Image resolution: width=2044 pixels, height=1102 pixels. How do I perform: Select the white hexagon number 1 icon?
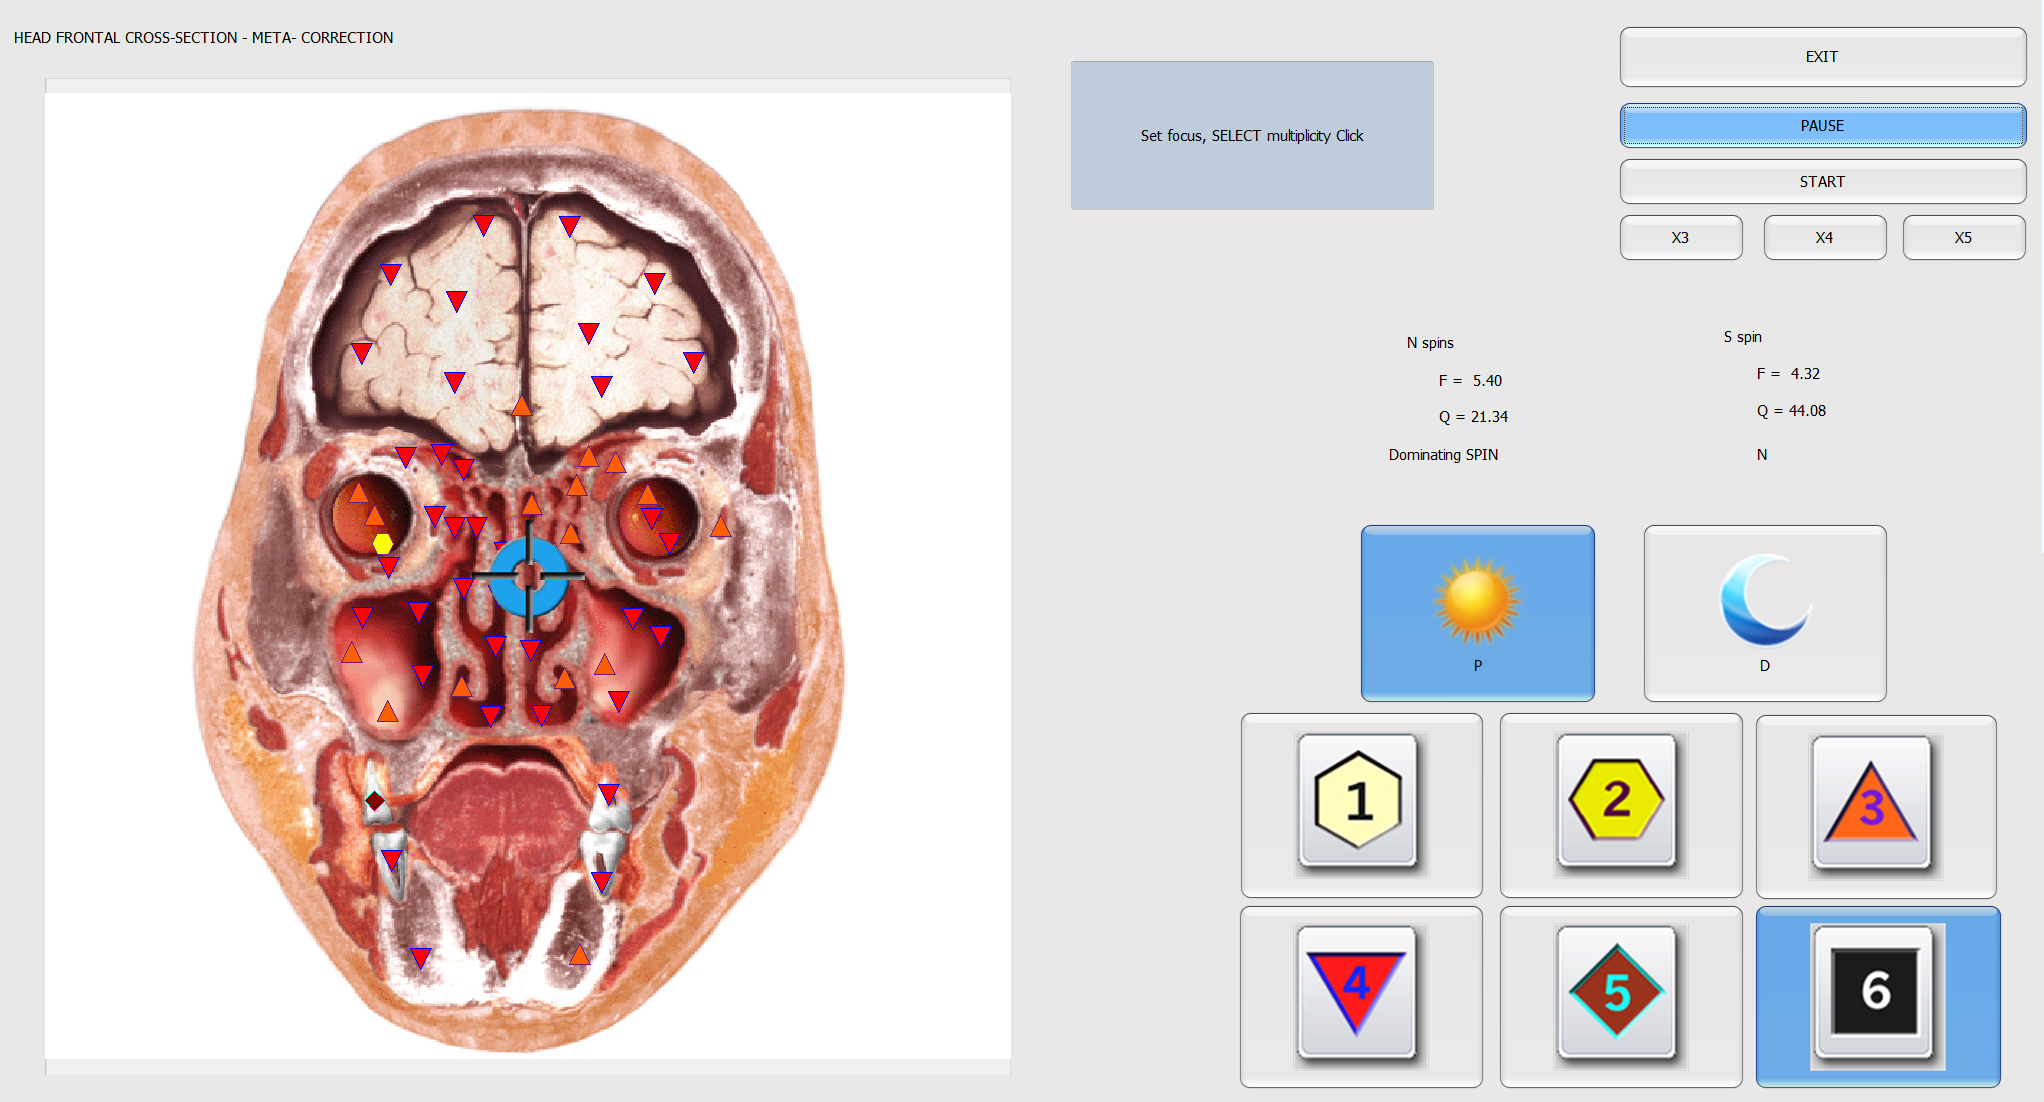[x=1358, y=800]
